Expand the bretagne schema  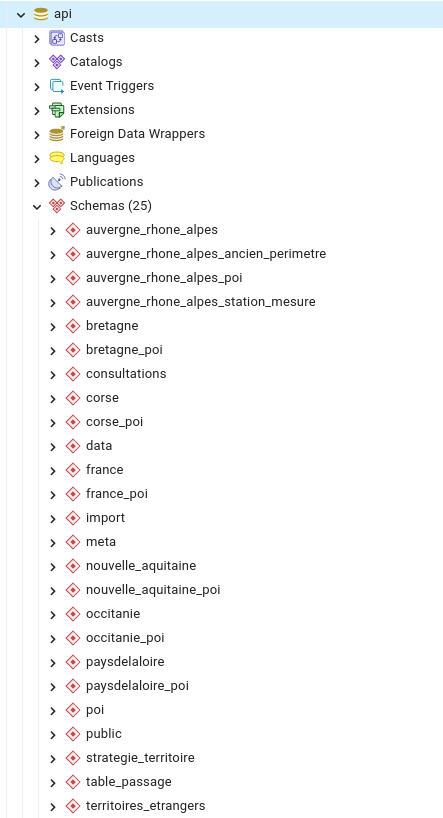(x=53, y=327)
